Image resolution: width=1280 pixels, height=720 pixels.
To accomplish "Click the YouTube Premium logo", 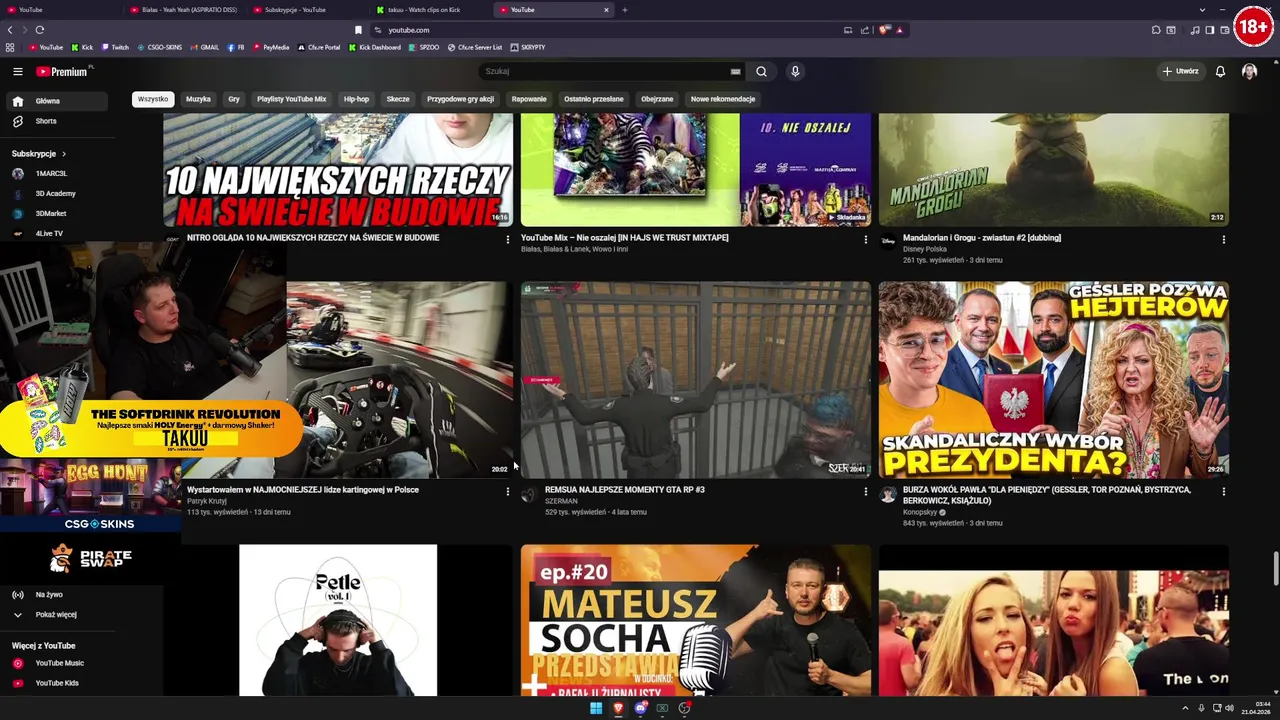I will click(62, 72).
